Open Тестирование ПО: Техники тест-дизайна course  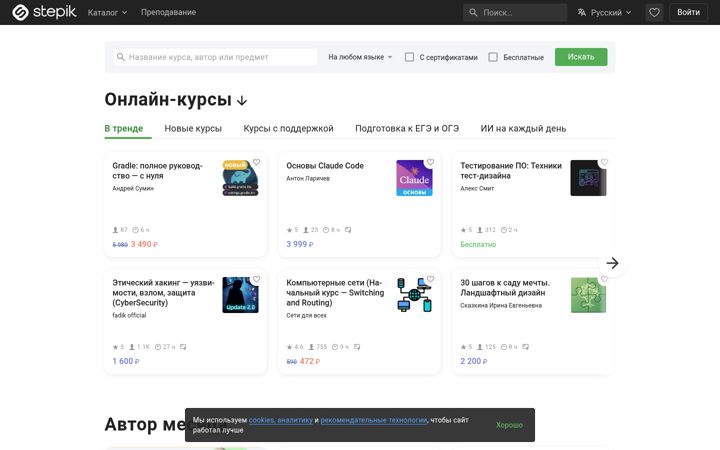click(511, 170)
